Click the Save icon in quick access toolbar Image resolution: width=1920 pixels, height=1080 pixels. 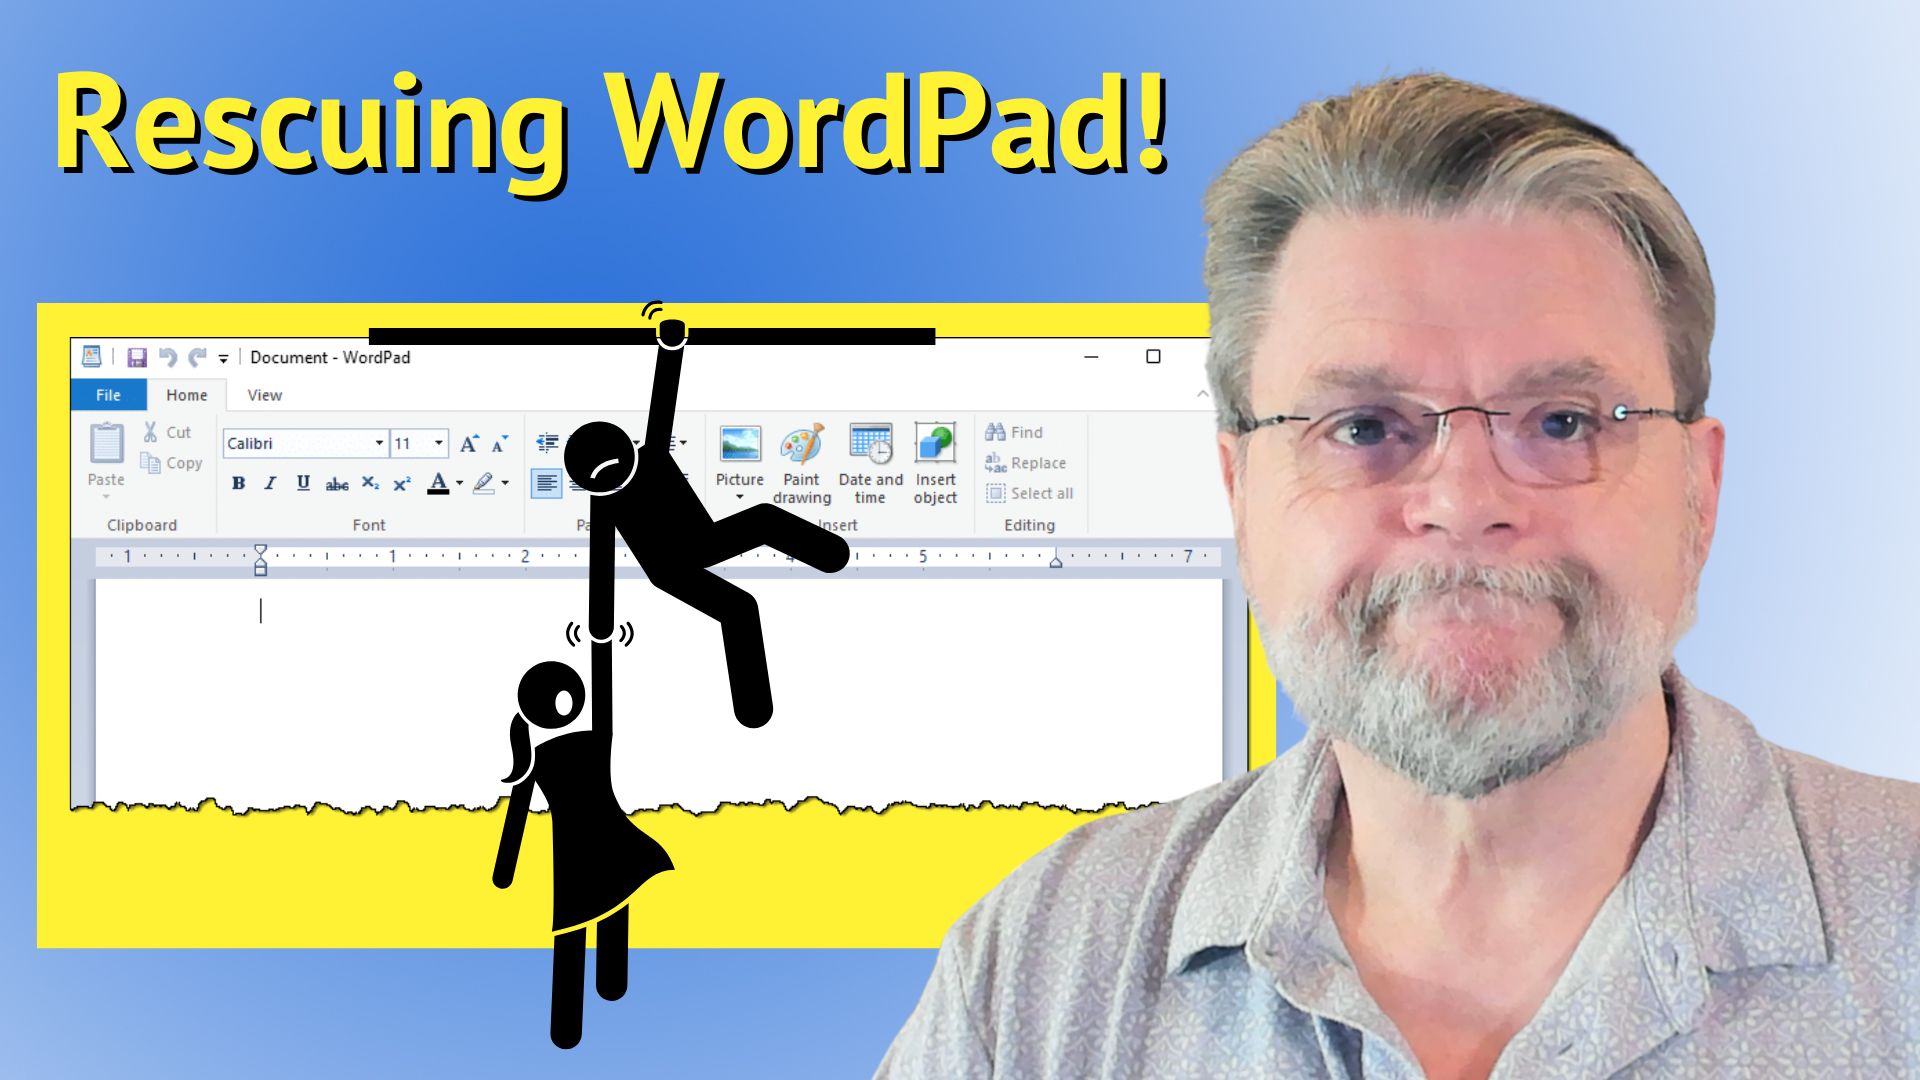click(x=137, y=357)
